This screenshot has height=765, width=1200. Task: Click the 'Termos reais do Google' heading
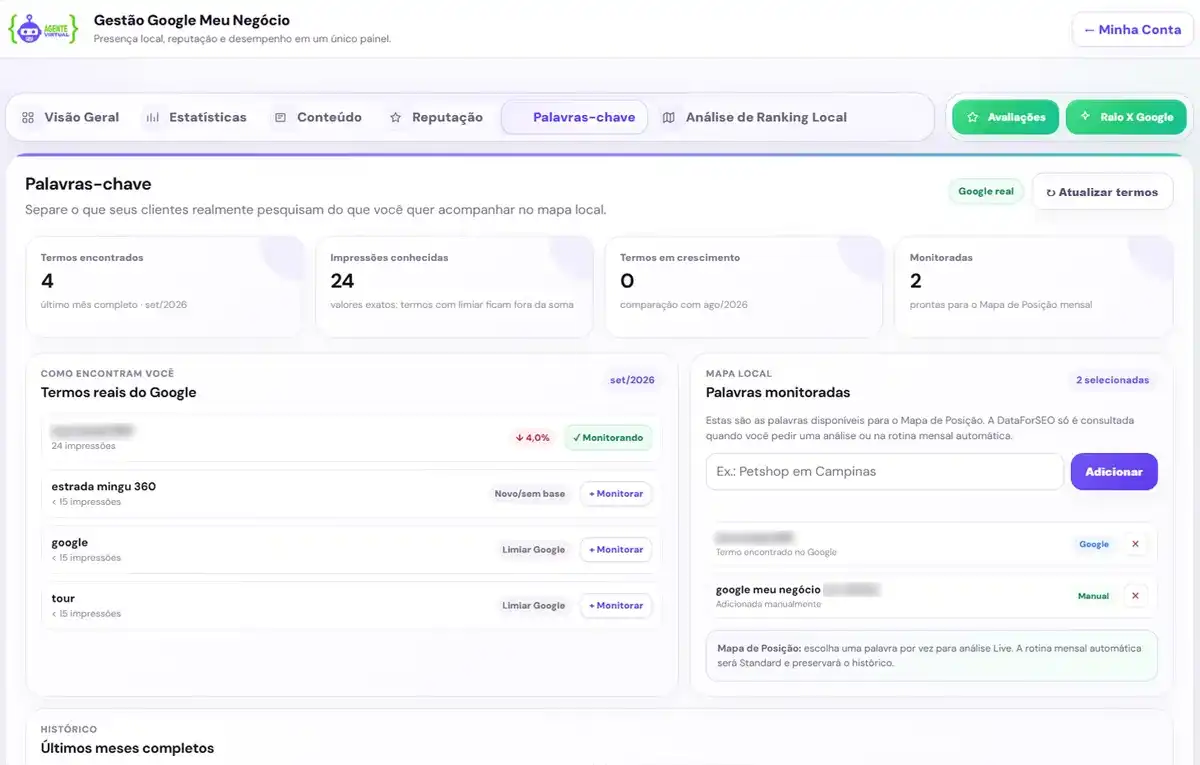118,393
